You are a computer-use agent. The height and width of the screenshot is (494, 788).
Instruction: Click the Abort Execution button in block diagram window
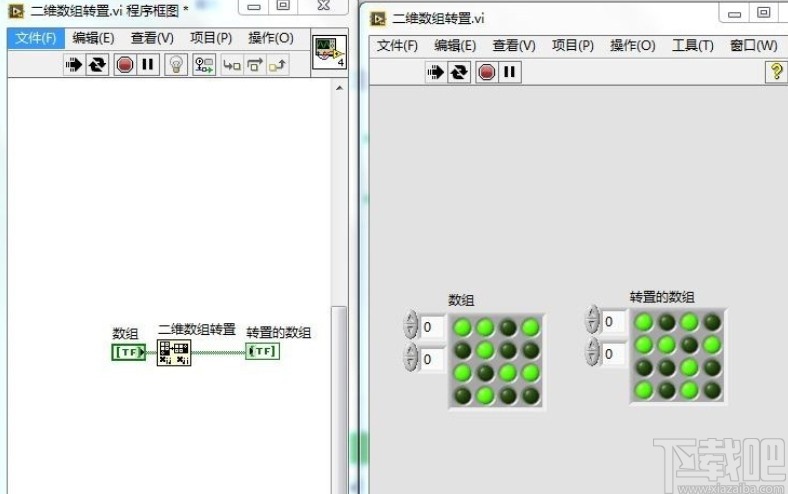[125, 65]
